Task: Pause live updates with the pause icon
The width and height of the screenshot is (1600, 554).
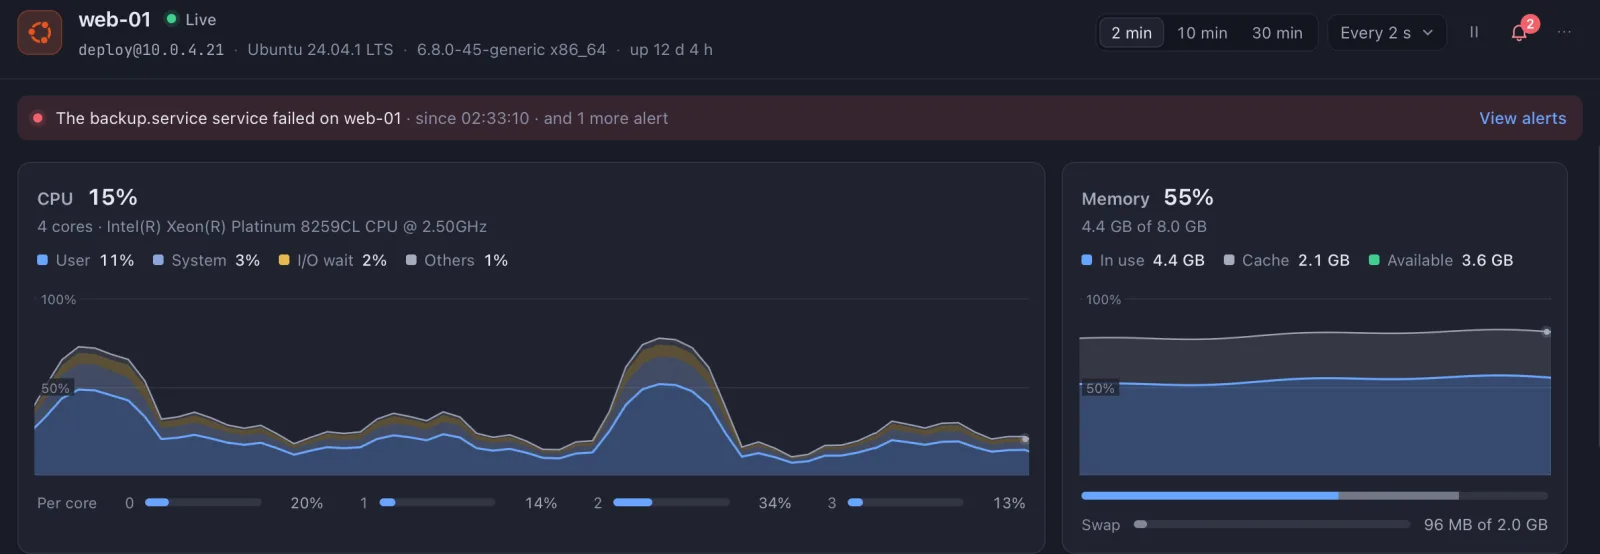Action: pos(1474,32)
